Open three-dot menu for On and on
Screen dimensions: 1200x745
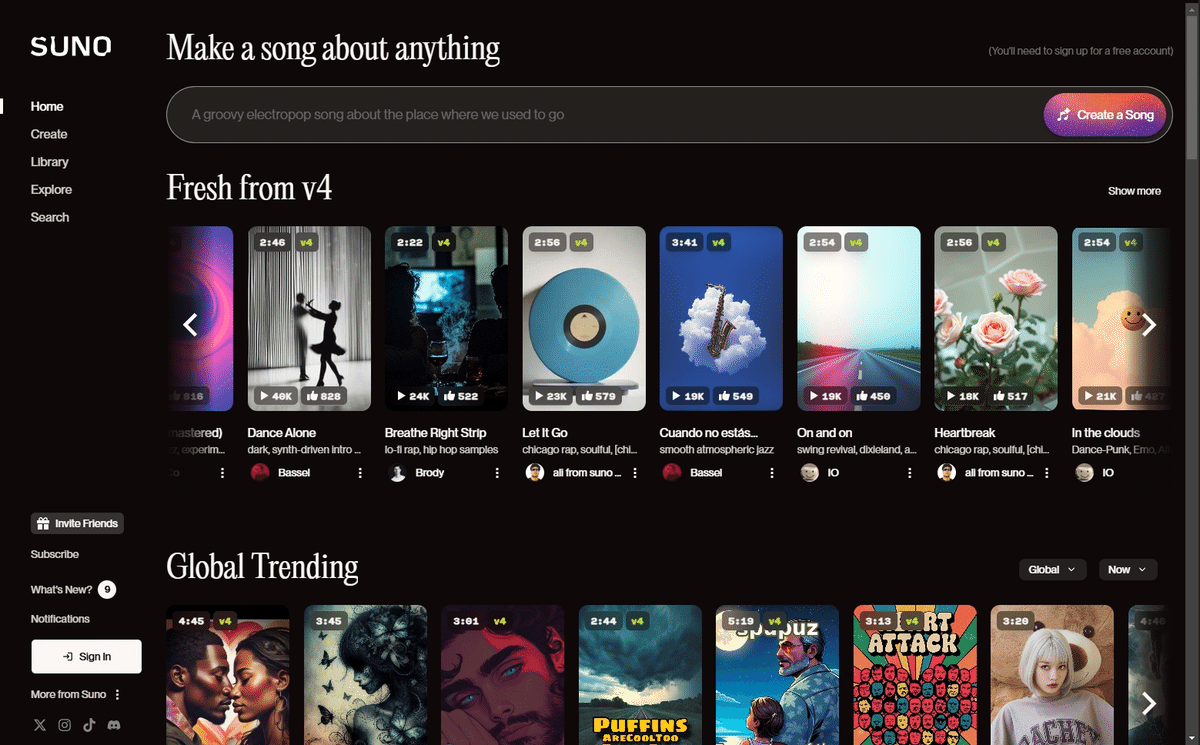pos(909,473)
